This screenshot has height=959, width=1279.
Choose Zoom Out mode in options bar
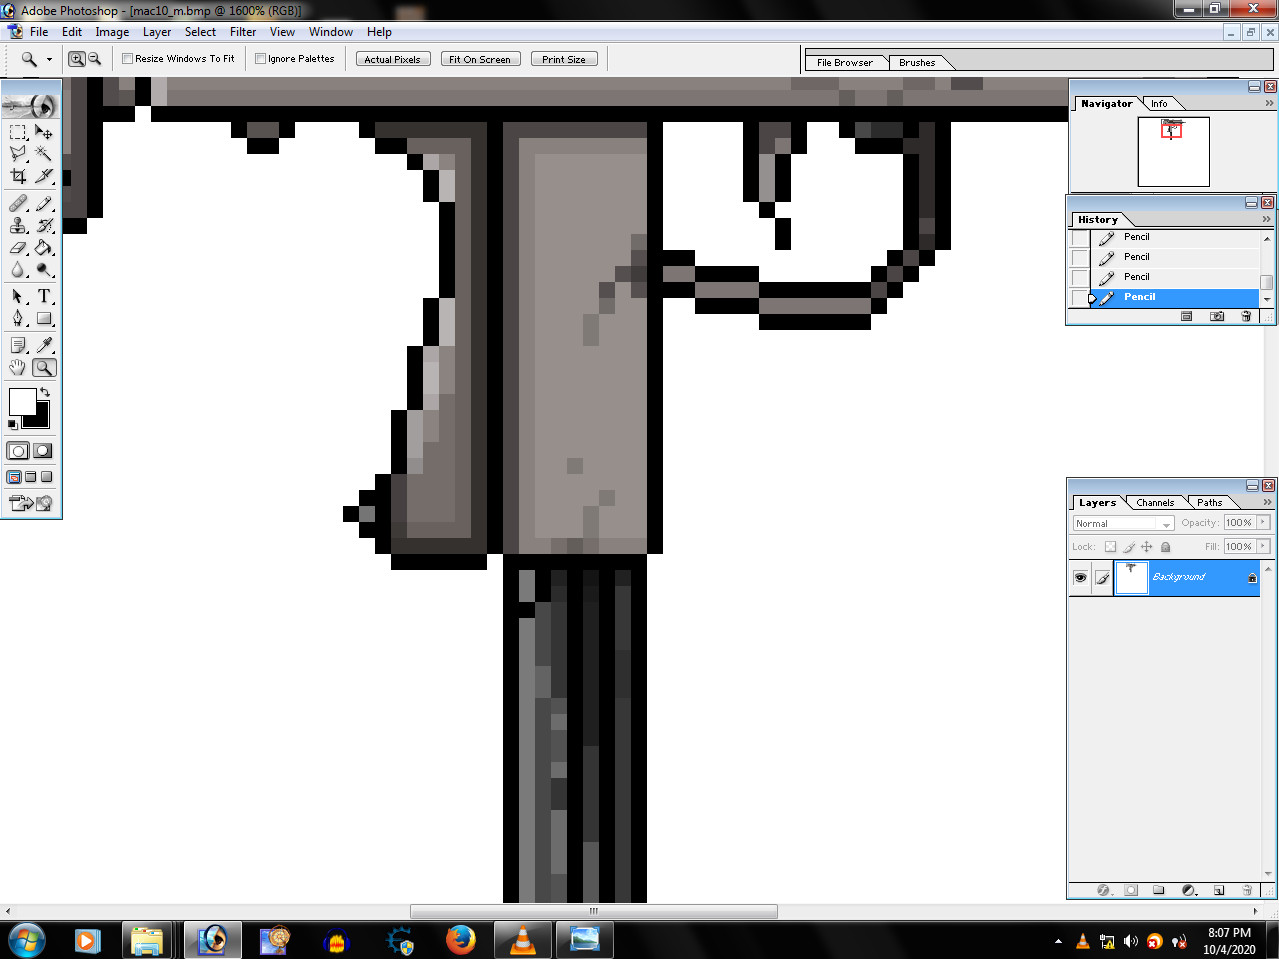pyautogui.click(x=94, y=59)
